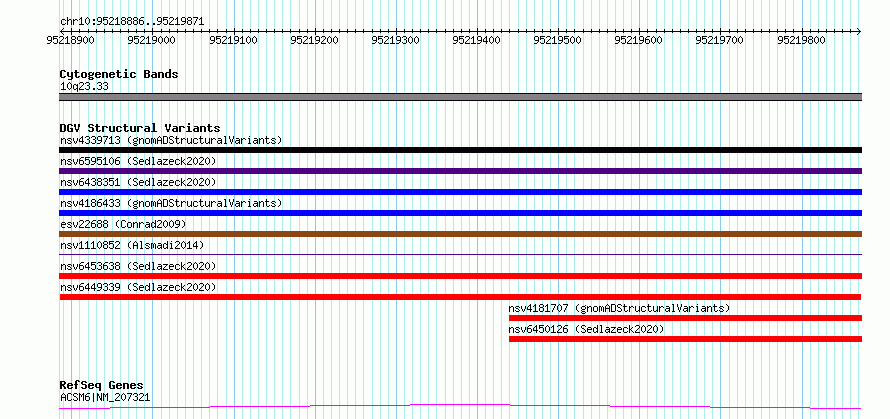Viewport: 890px width, 419px height.
Task: Select the gray 10q23.33 cytogenetic band bar
Action: 460,97
